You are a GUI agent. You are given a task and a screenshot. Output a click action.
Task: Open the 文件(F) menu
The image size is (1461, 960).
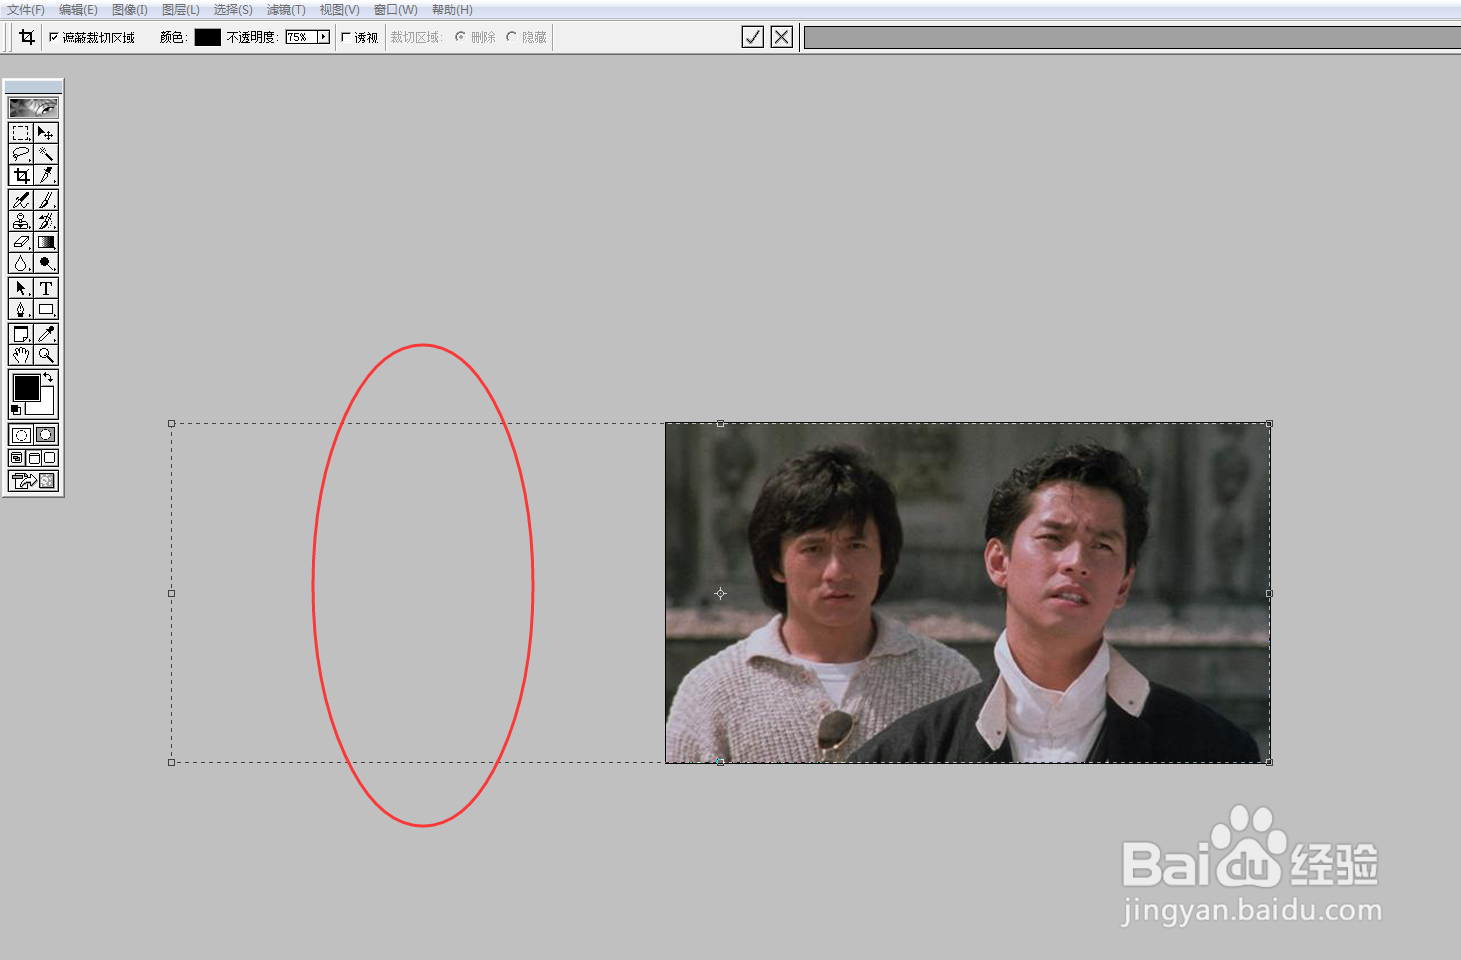coord(26,10)
